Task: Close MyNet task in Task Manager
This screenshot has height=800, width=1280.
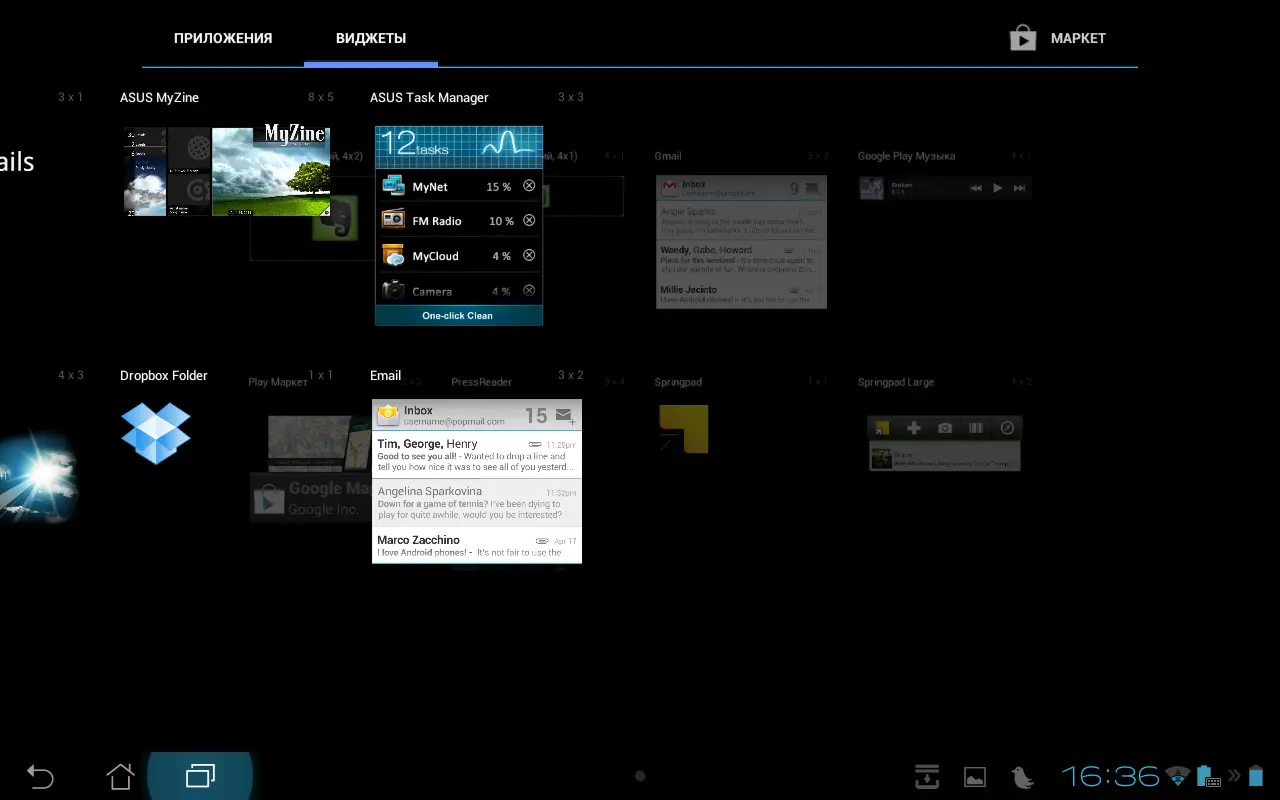Action: click(x=529, y=186)
